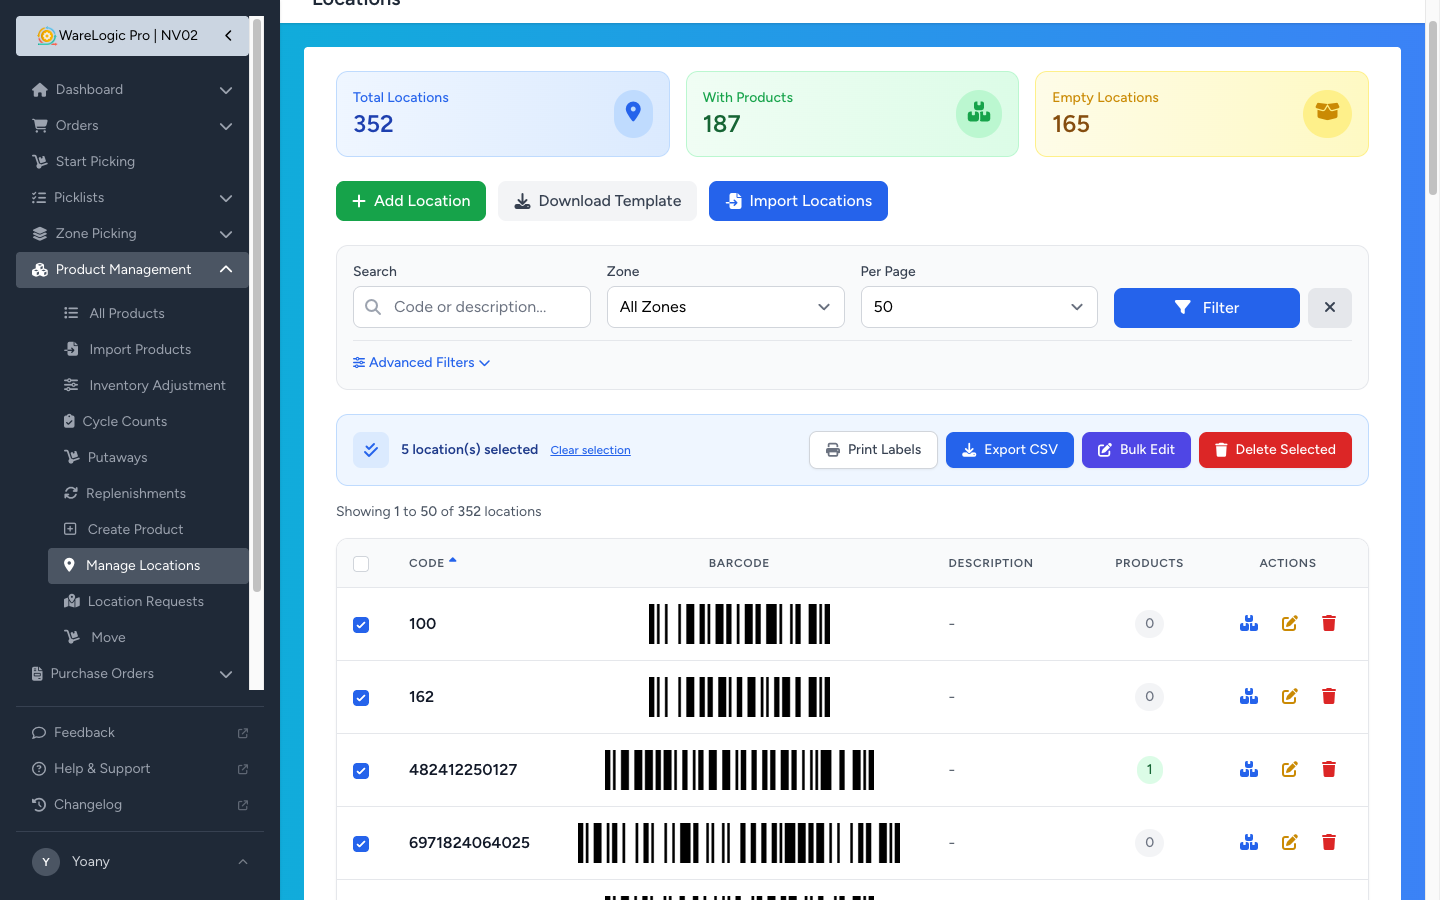The height and width of the screenshot is (900, 1440).
Task: Sort by CODE column arrow
Action: pyautogui.click(x=453, y=561)
